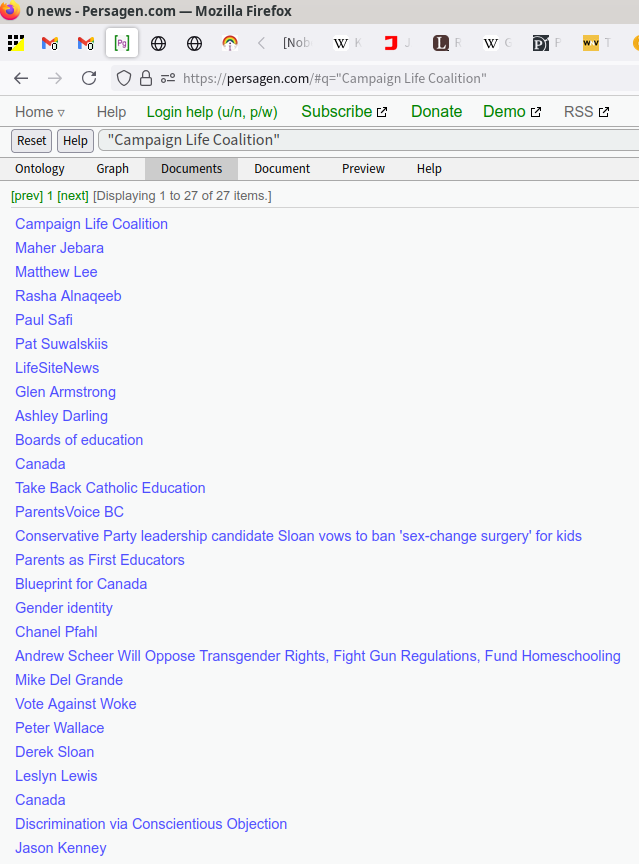Open the Demo external link
Image resolution: width=639 pixels, height=864 pixels.
pos(512,111)
